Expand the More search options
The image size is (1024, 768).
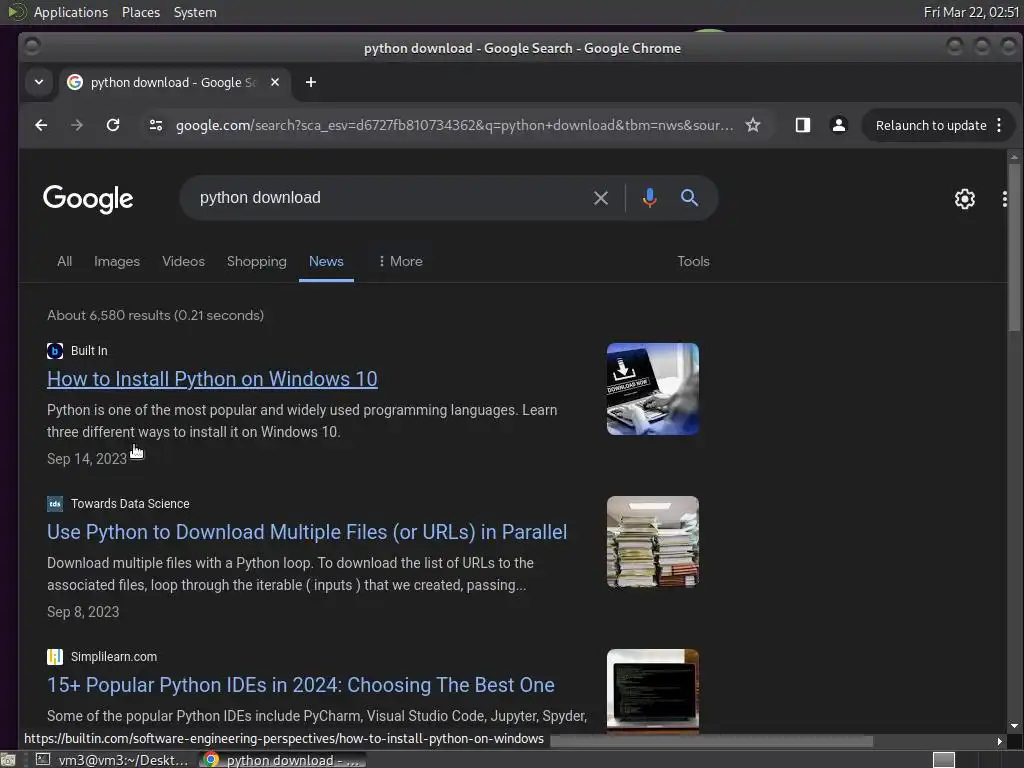point(400,261)
